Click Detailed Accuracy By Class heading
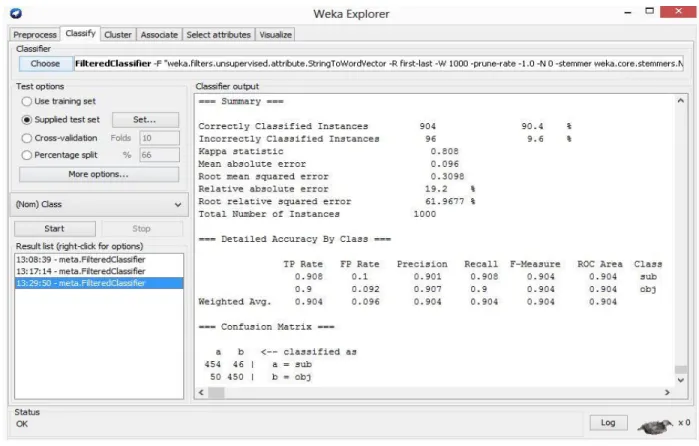The width and height of the screenshot is (699, 446). (x=295, y=239)
